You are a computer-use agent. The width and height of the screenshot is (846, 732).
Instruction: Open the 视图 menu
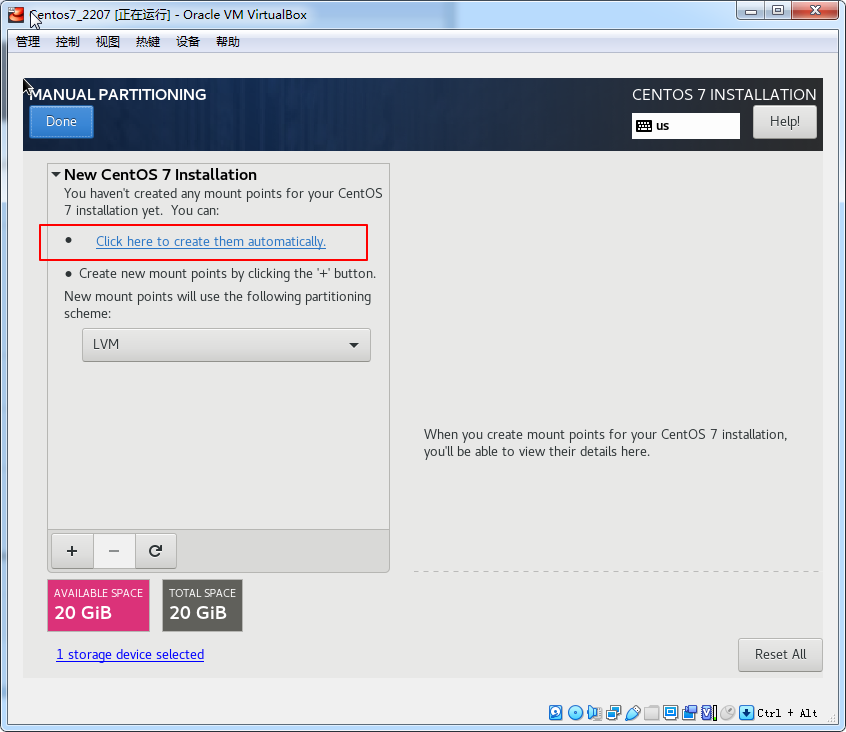[x=108, y=42]
